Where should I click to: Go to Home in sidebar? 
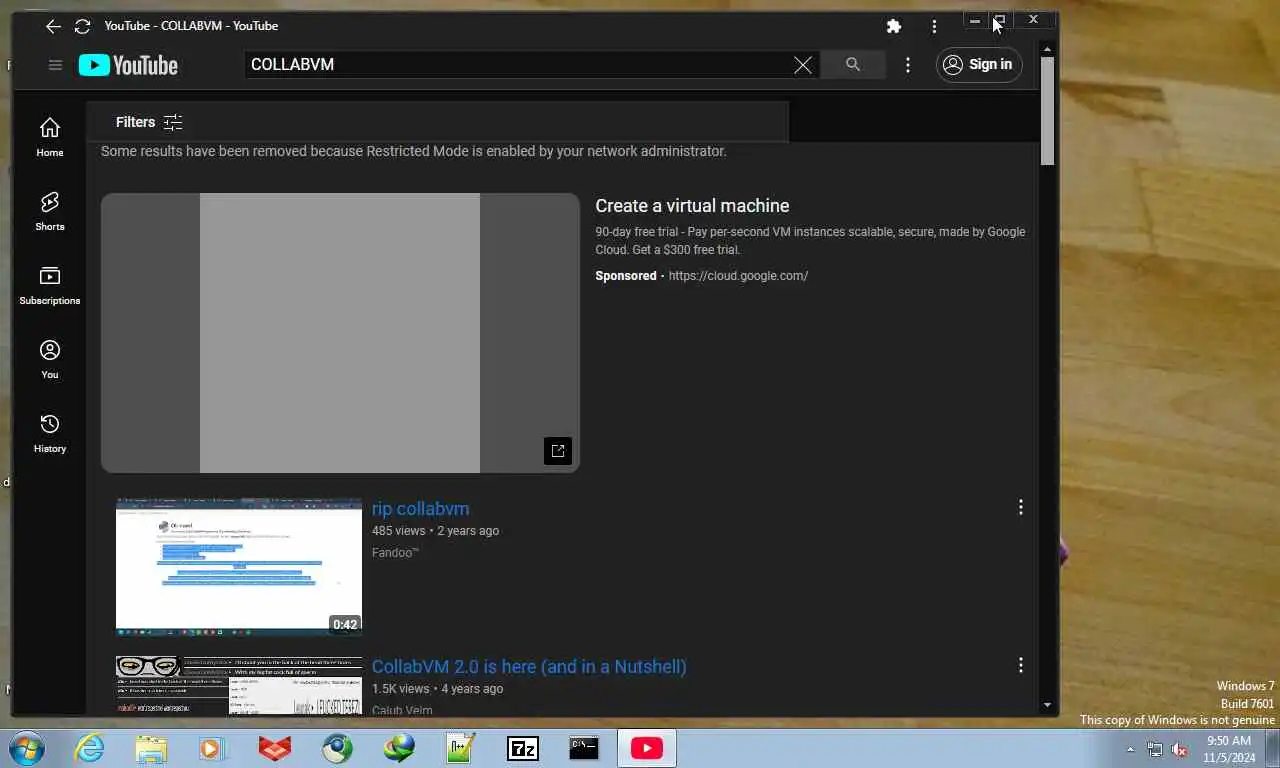pos(50,137)
